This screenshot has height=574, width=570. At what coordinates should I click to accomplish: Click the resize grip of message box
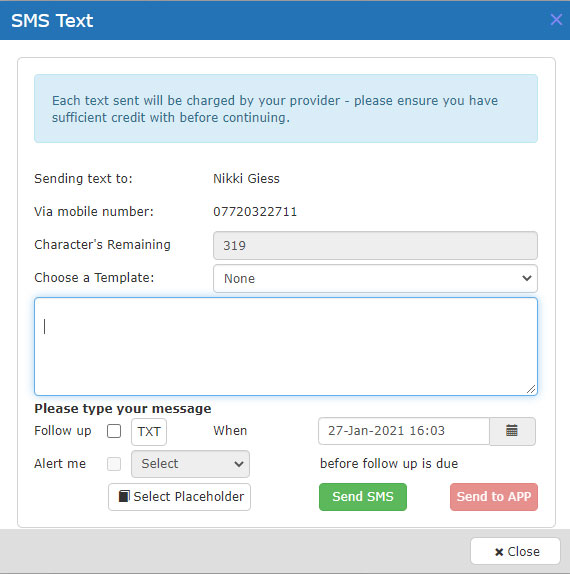tap(531, 389)
